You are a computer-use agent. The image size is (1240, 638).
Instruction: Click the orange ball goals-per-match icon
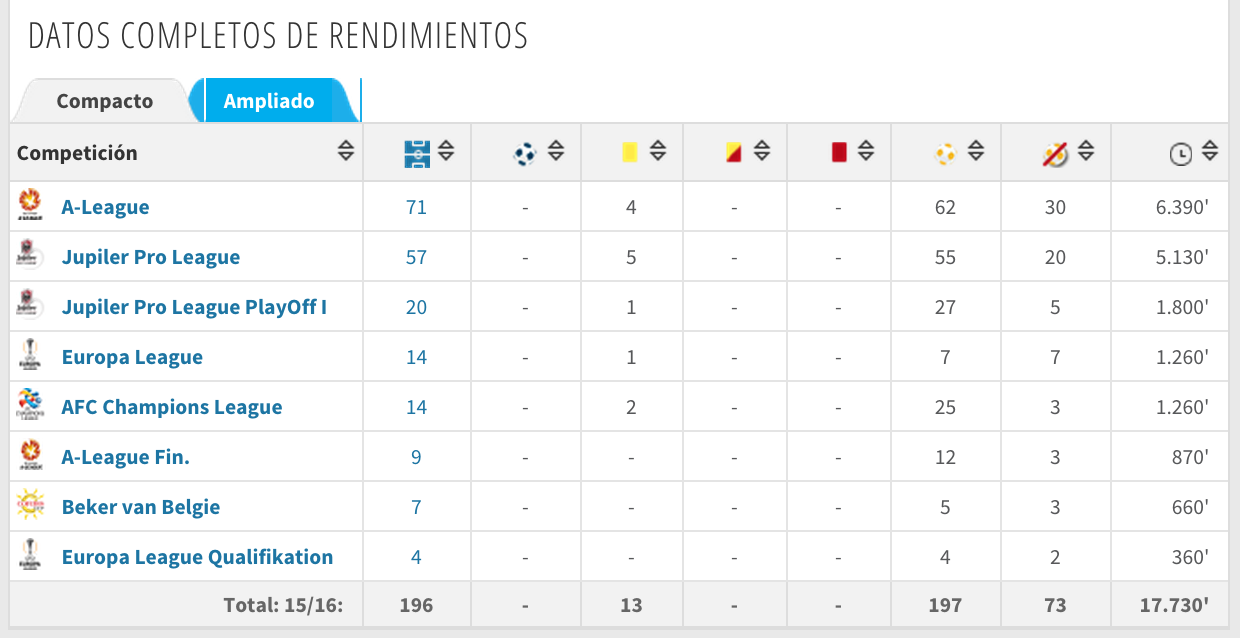[x=945, y=153]
